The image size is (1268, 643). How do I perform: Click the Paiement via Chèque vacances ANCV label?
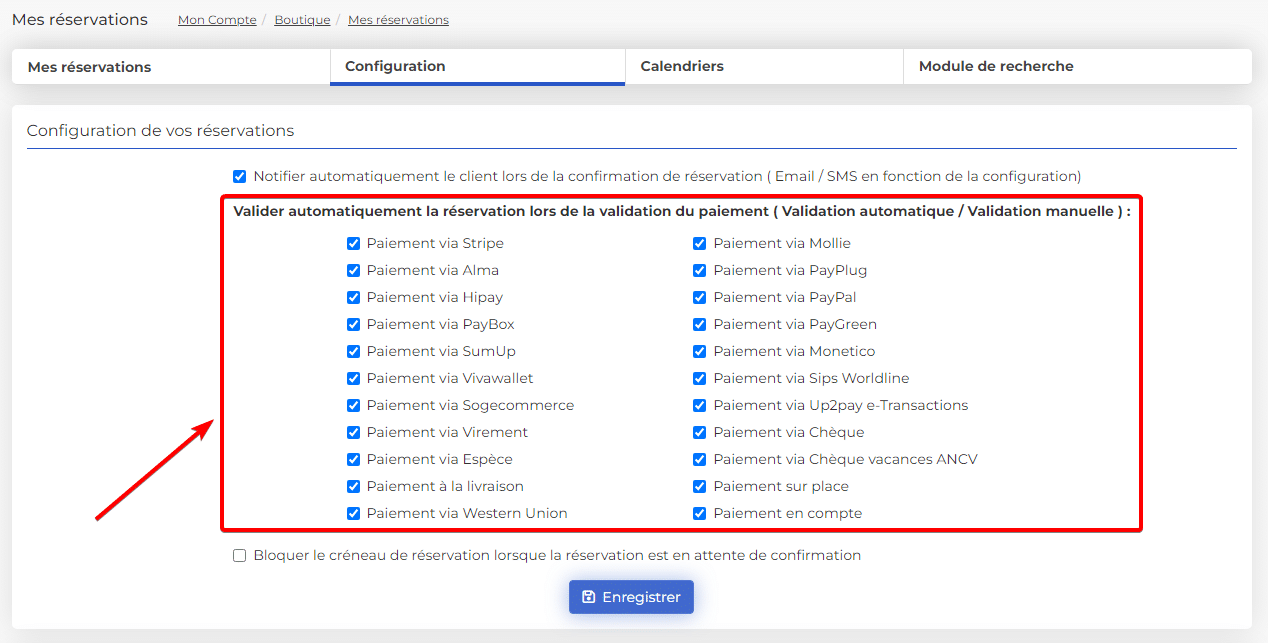(x=846, y=459)
